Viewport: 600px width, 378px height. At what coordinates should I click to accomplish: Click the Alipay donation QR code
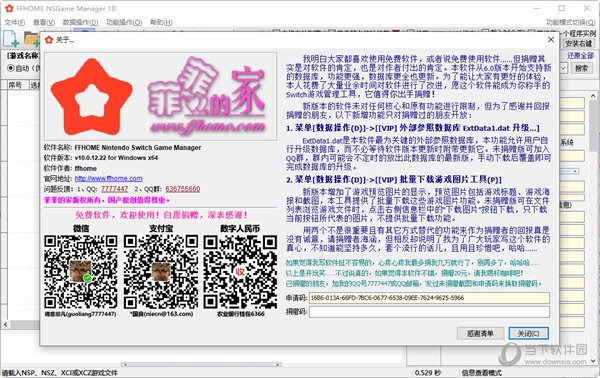(x=161, y=272)
